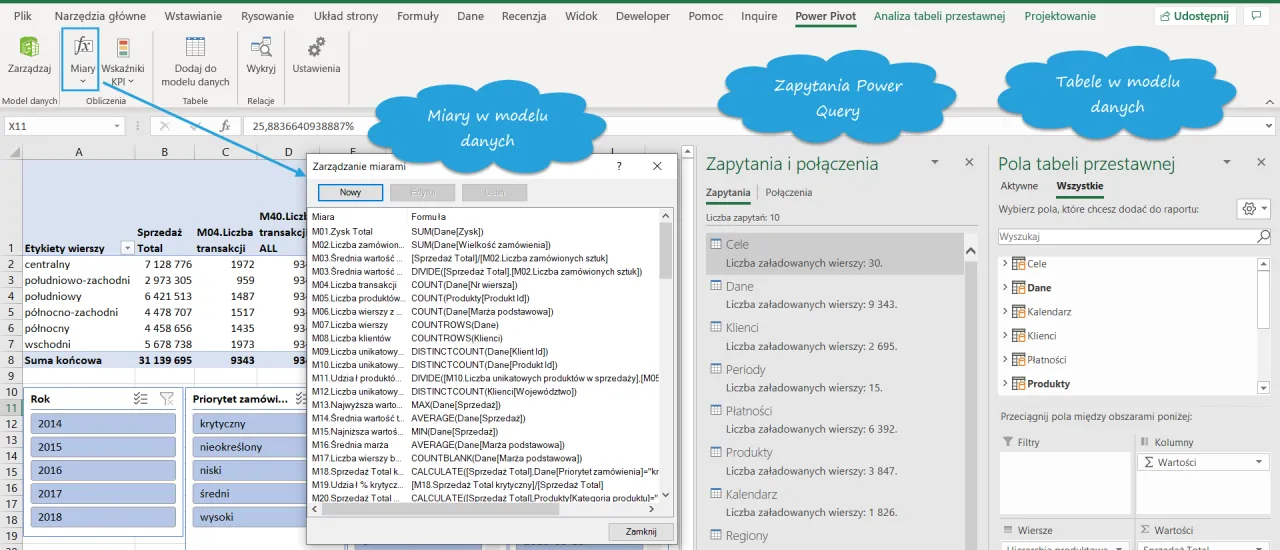
Task: Switch to the Formuły tab
Action: [x=418, y=17]
